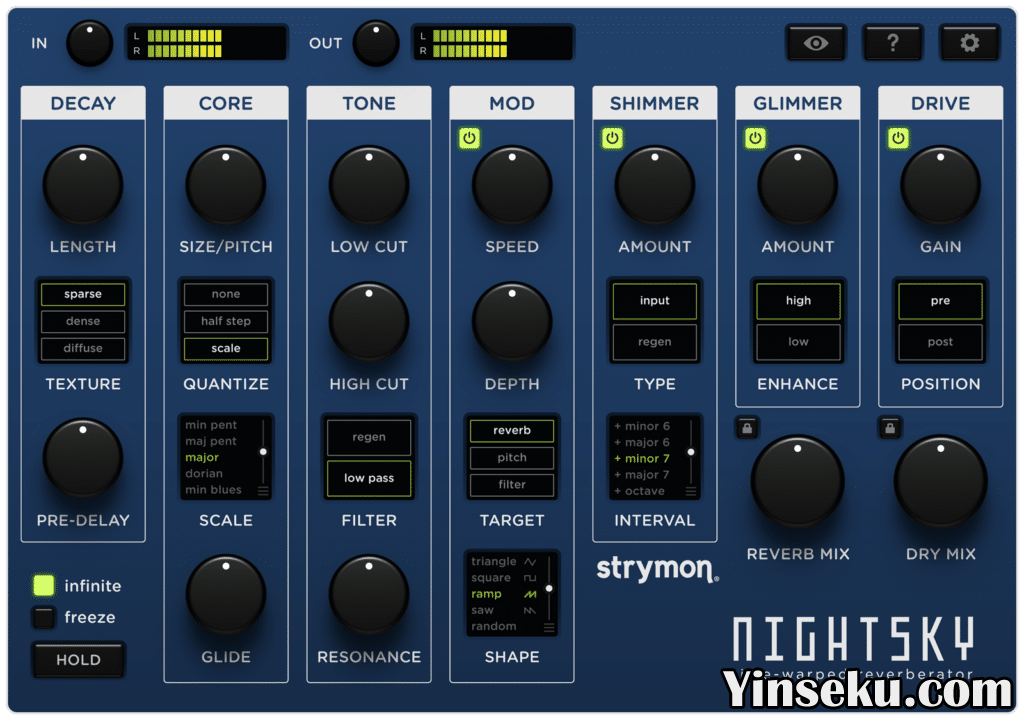
Task: Set Quantize to half step
Action: tap(226, 321)
